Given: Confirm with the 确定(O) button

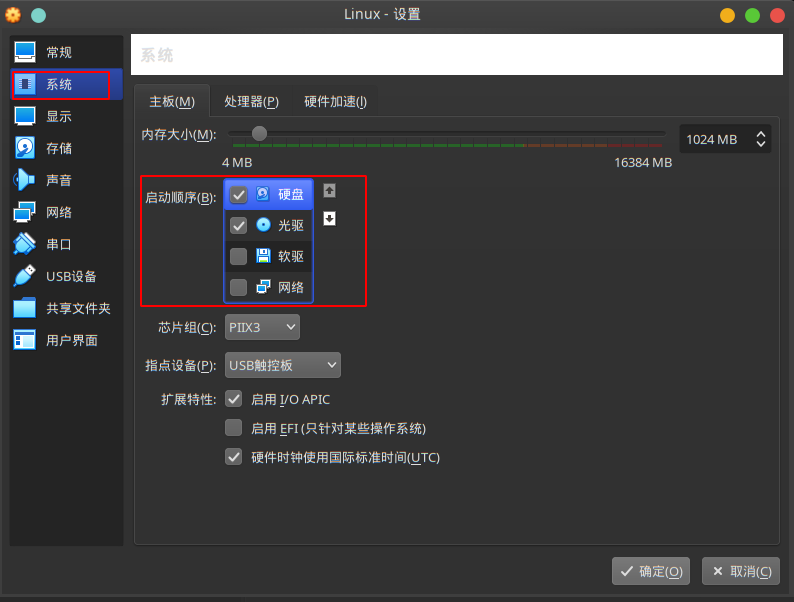Looking at the screenshot, I should point(651,571).
